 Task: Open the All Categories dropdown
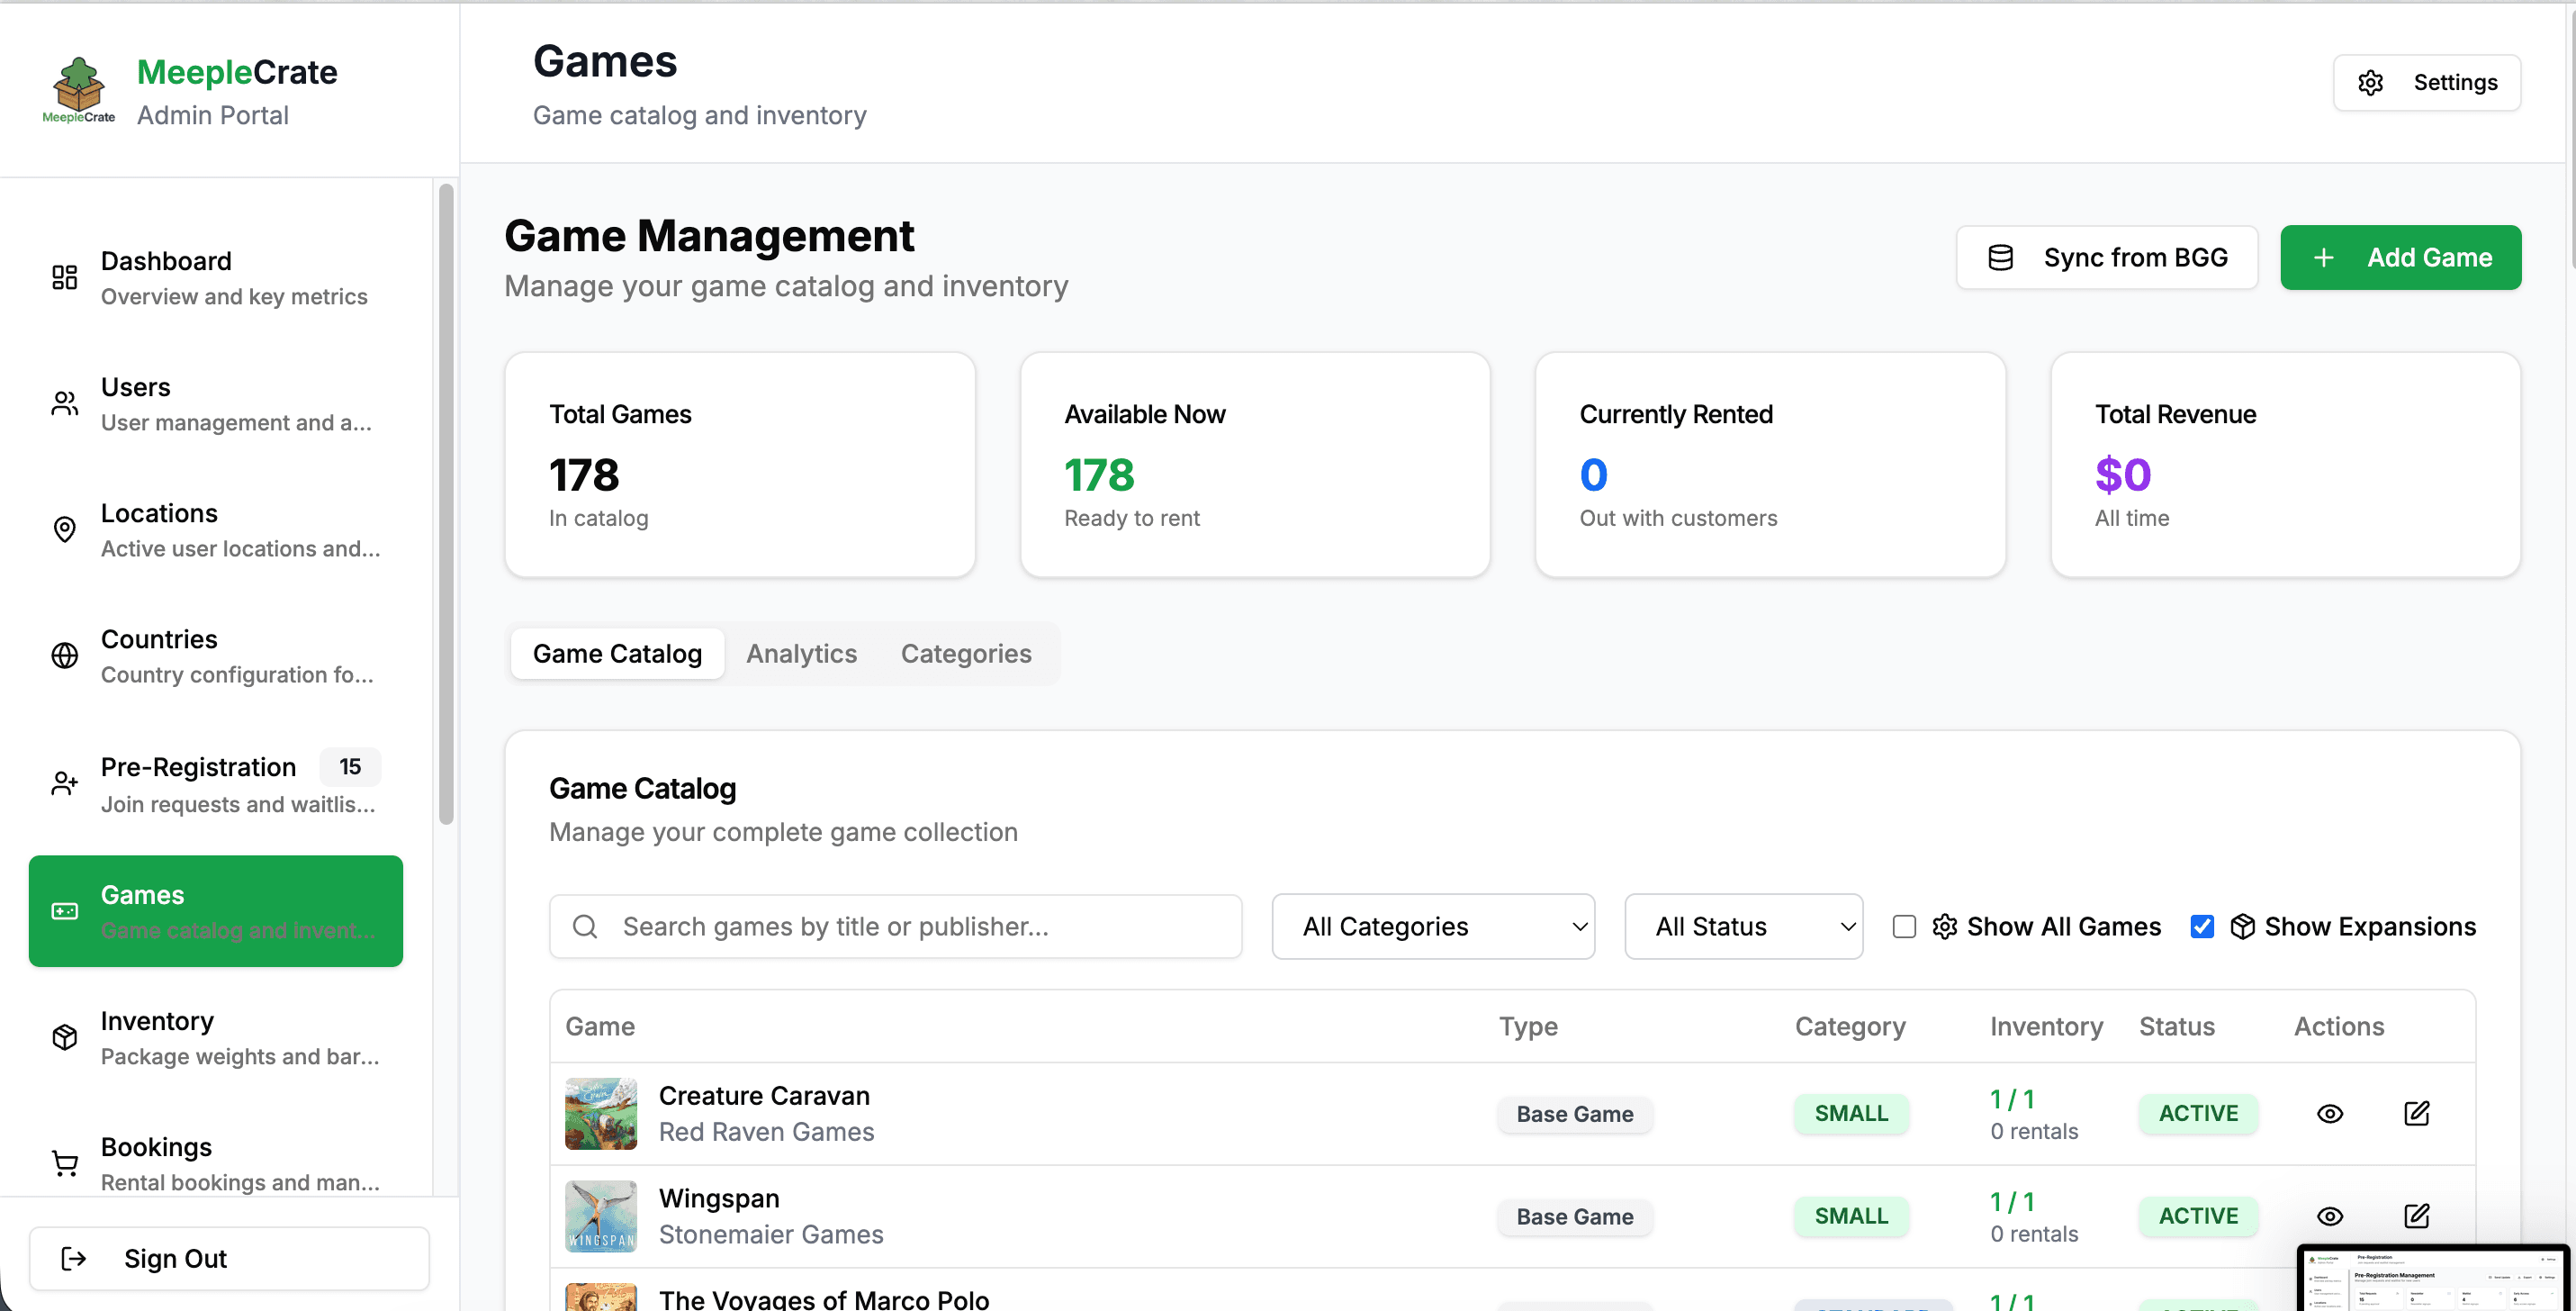(1433, 927)
